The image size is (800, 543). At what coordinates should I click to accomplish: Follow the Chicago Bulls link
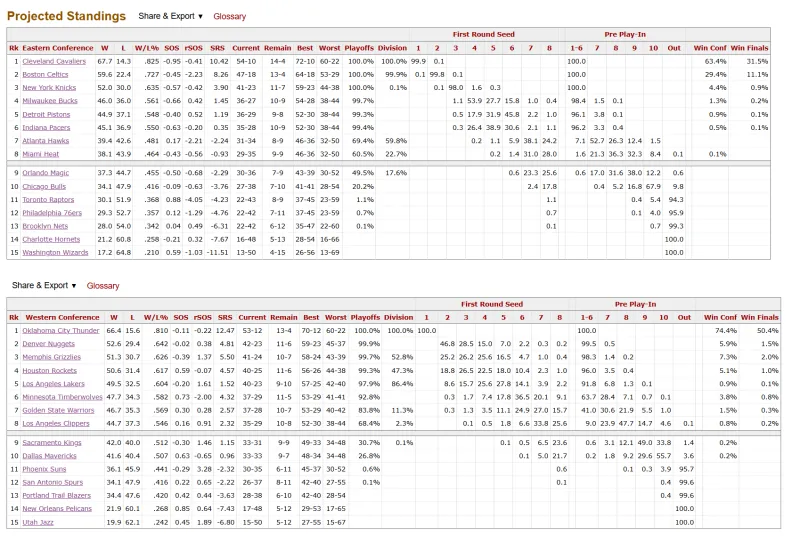44,187
